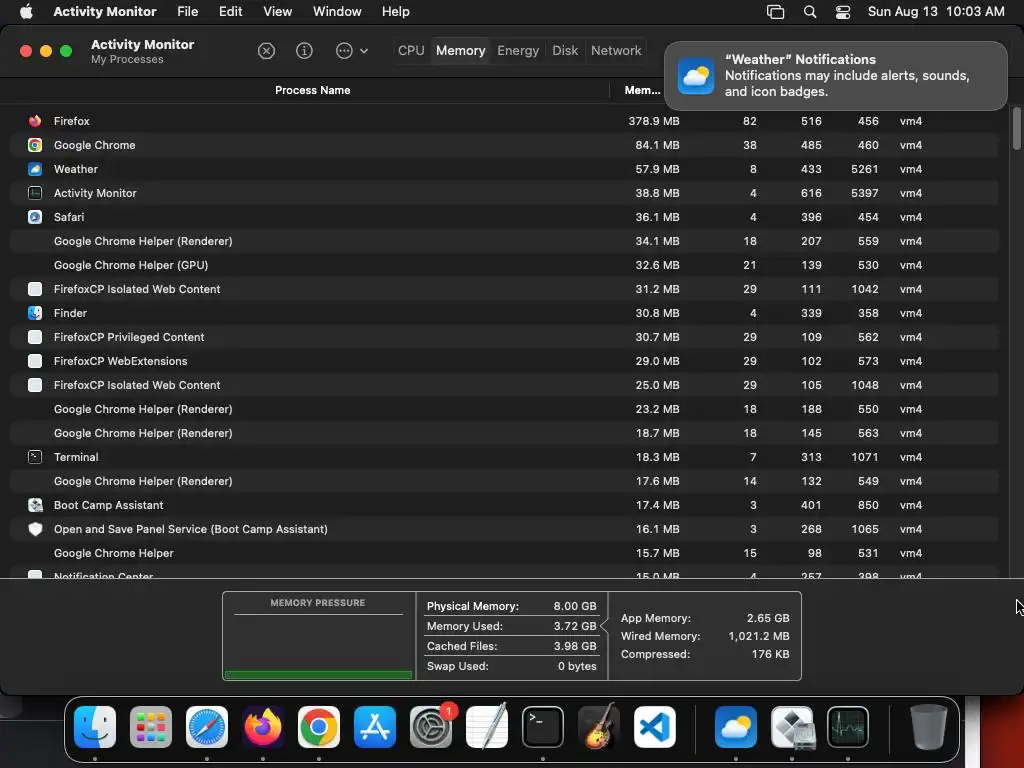Select the Google Chrome Helper (Renderer) 34.1 MB row
1024x768 pixels.
(x=504, y=241)
